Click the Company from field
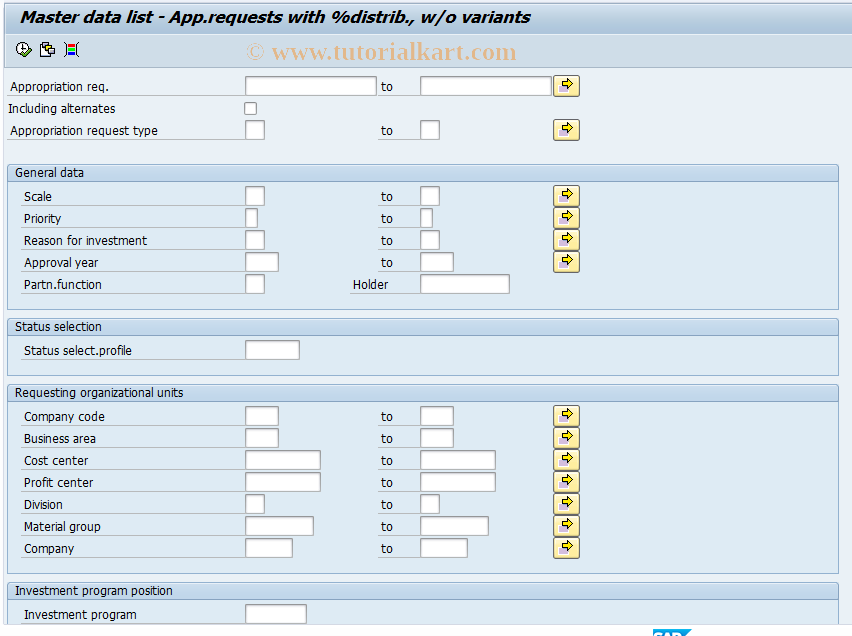 pyautogui.click(x=269, y=548)
